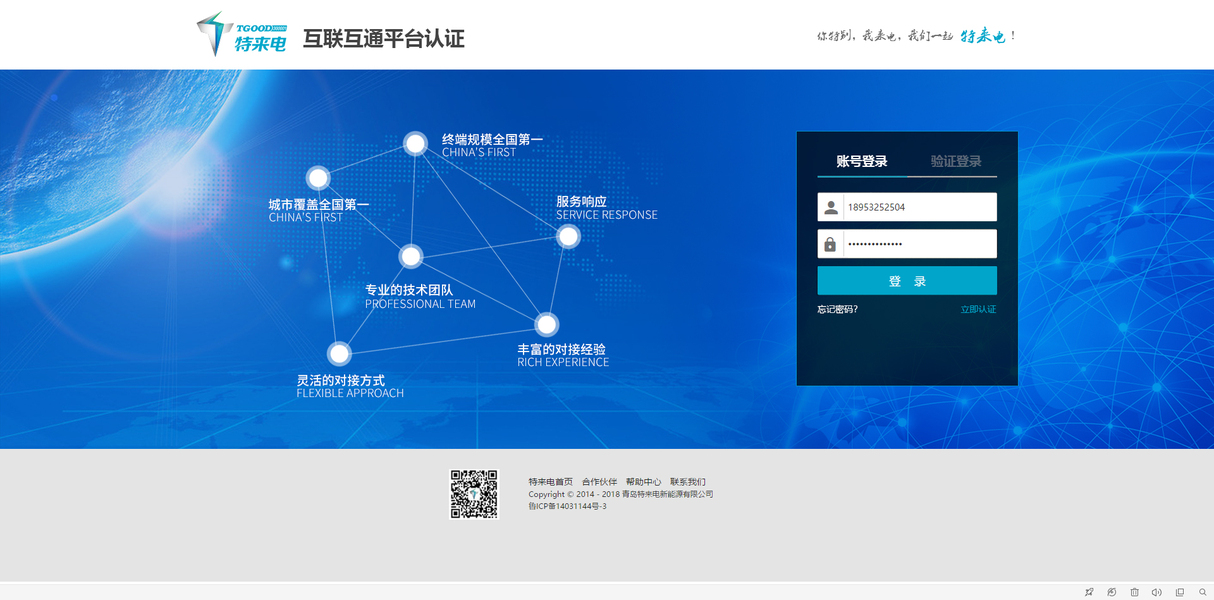Switch to the 验证登录 tab
The width and height of the screenshot is (1214, 600).
tap(956, 161)
